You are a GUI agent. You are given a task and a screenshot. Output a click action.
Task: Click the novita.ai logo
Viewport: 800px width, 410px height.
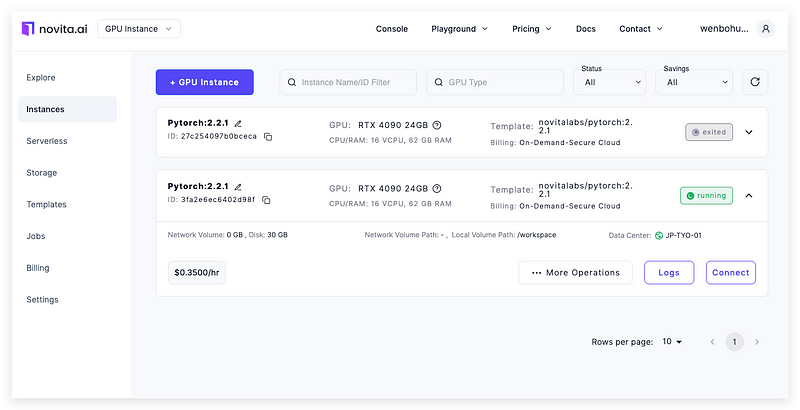[x=54, y=29]
